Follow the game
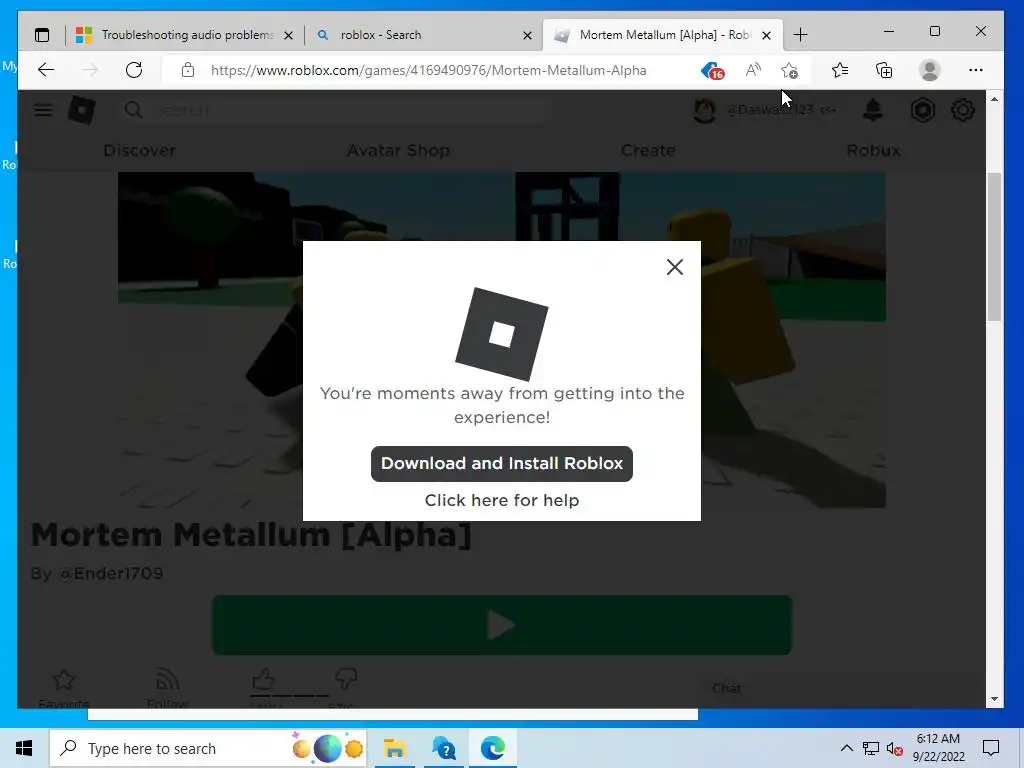The height and width of the screenshot is (768, 1024). pos(167,681)
